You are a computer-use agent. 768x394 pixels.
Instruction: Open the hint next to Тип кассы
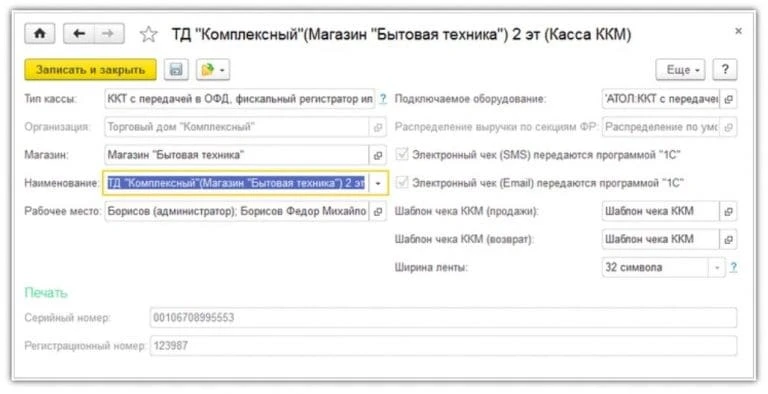click(x=383, y=99)
